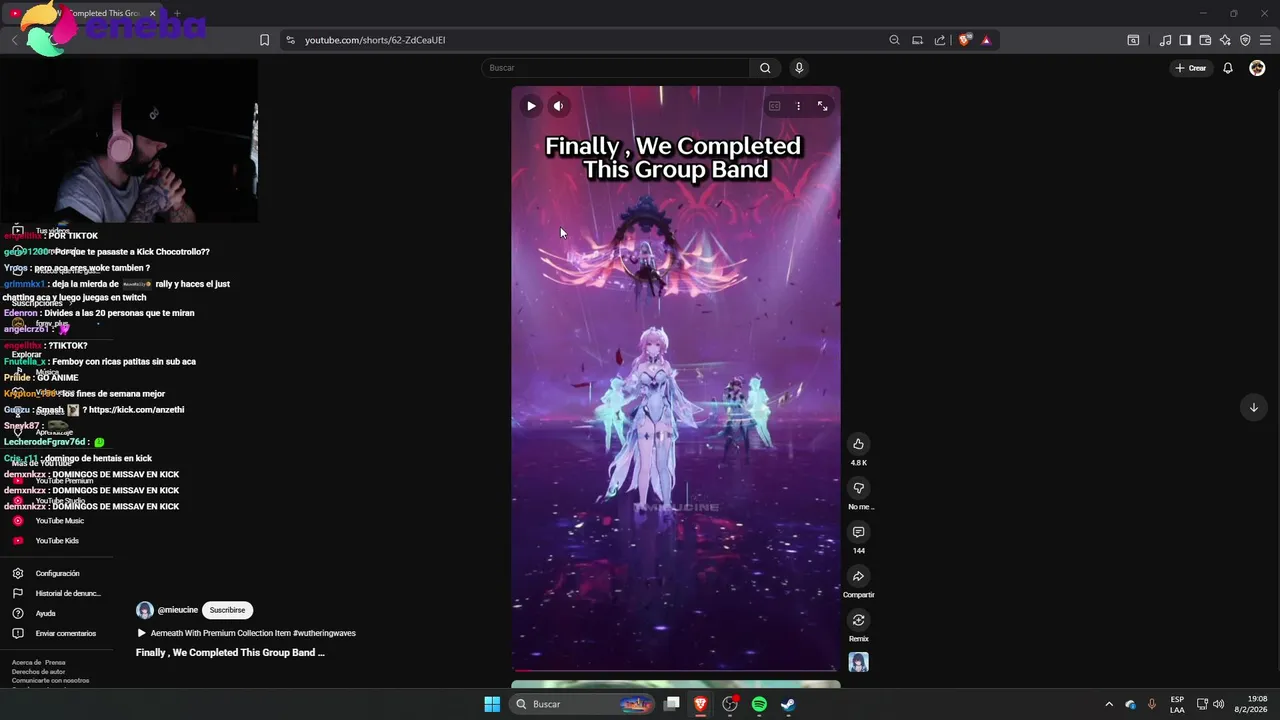Image resolution: width=1280 pixels, height=720 pixels.
Task: Submit search with magnifier button
Action: (765, 68)
